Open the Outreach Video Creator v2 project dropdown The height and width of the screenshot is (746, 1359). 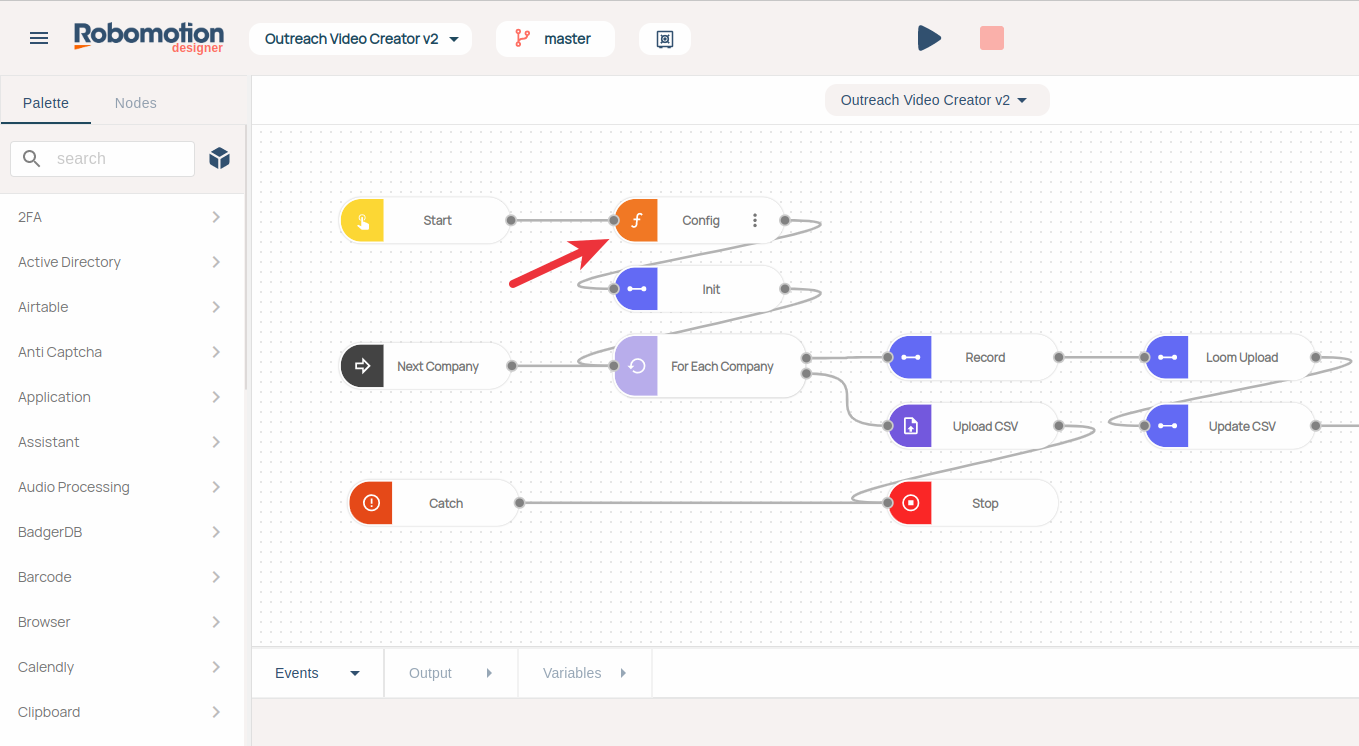click(x=361, y=39)
